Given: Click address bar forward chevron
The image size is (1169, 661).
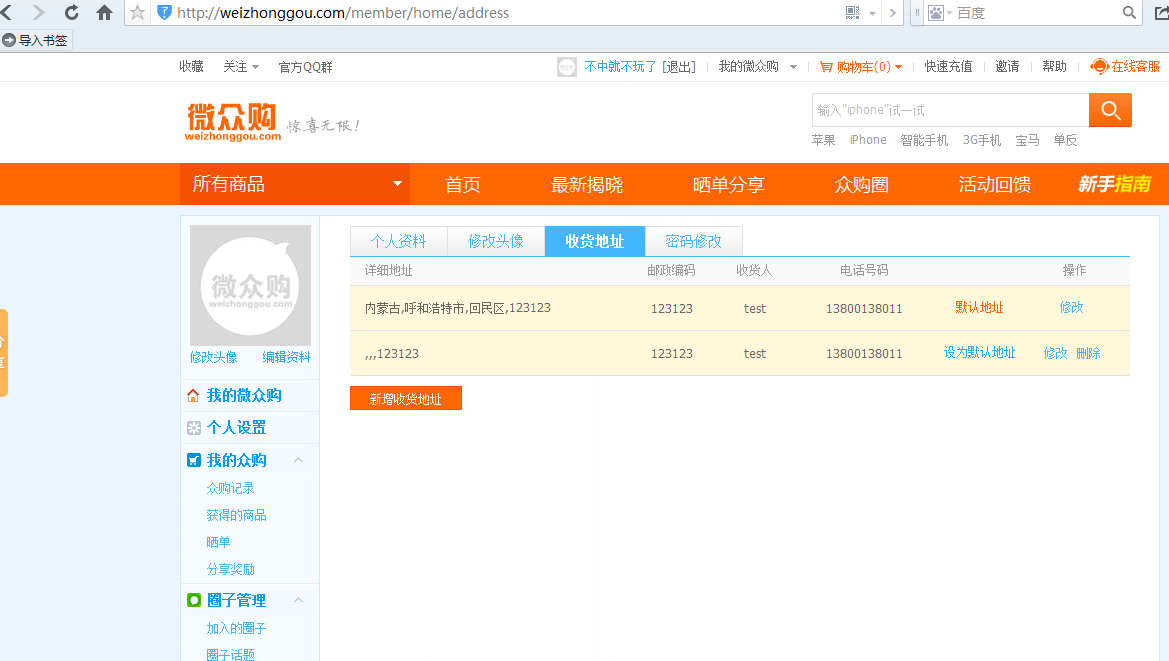Looking at the screenshot, I should click(x=892, y=13).
